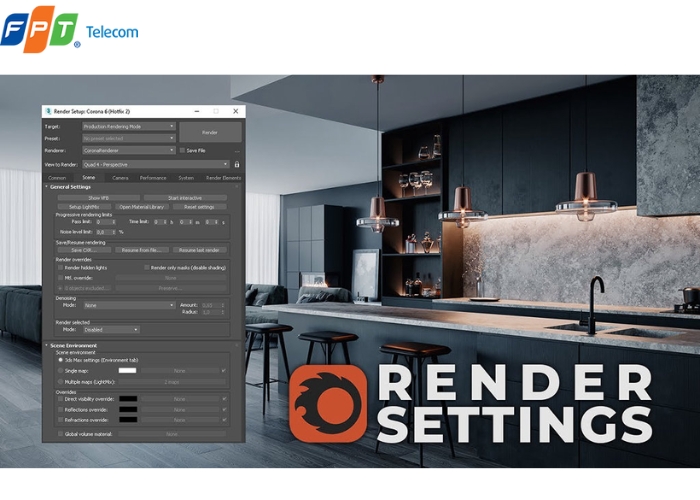Enable Reflections override checkbox
Viewport: 700px width, 500px height.
point(60,409)
